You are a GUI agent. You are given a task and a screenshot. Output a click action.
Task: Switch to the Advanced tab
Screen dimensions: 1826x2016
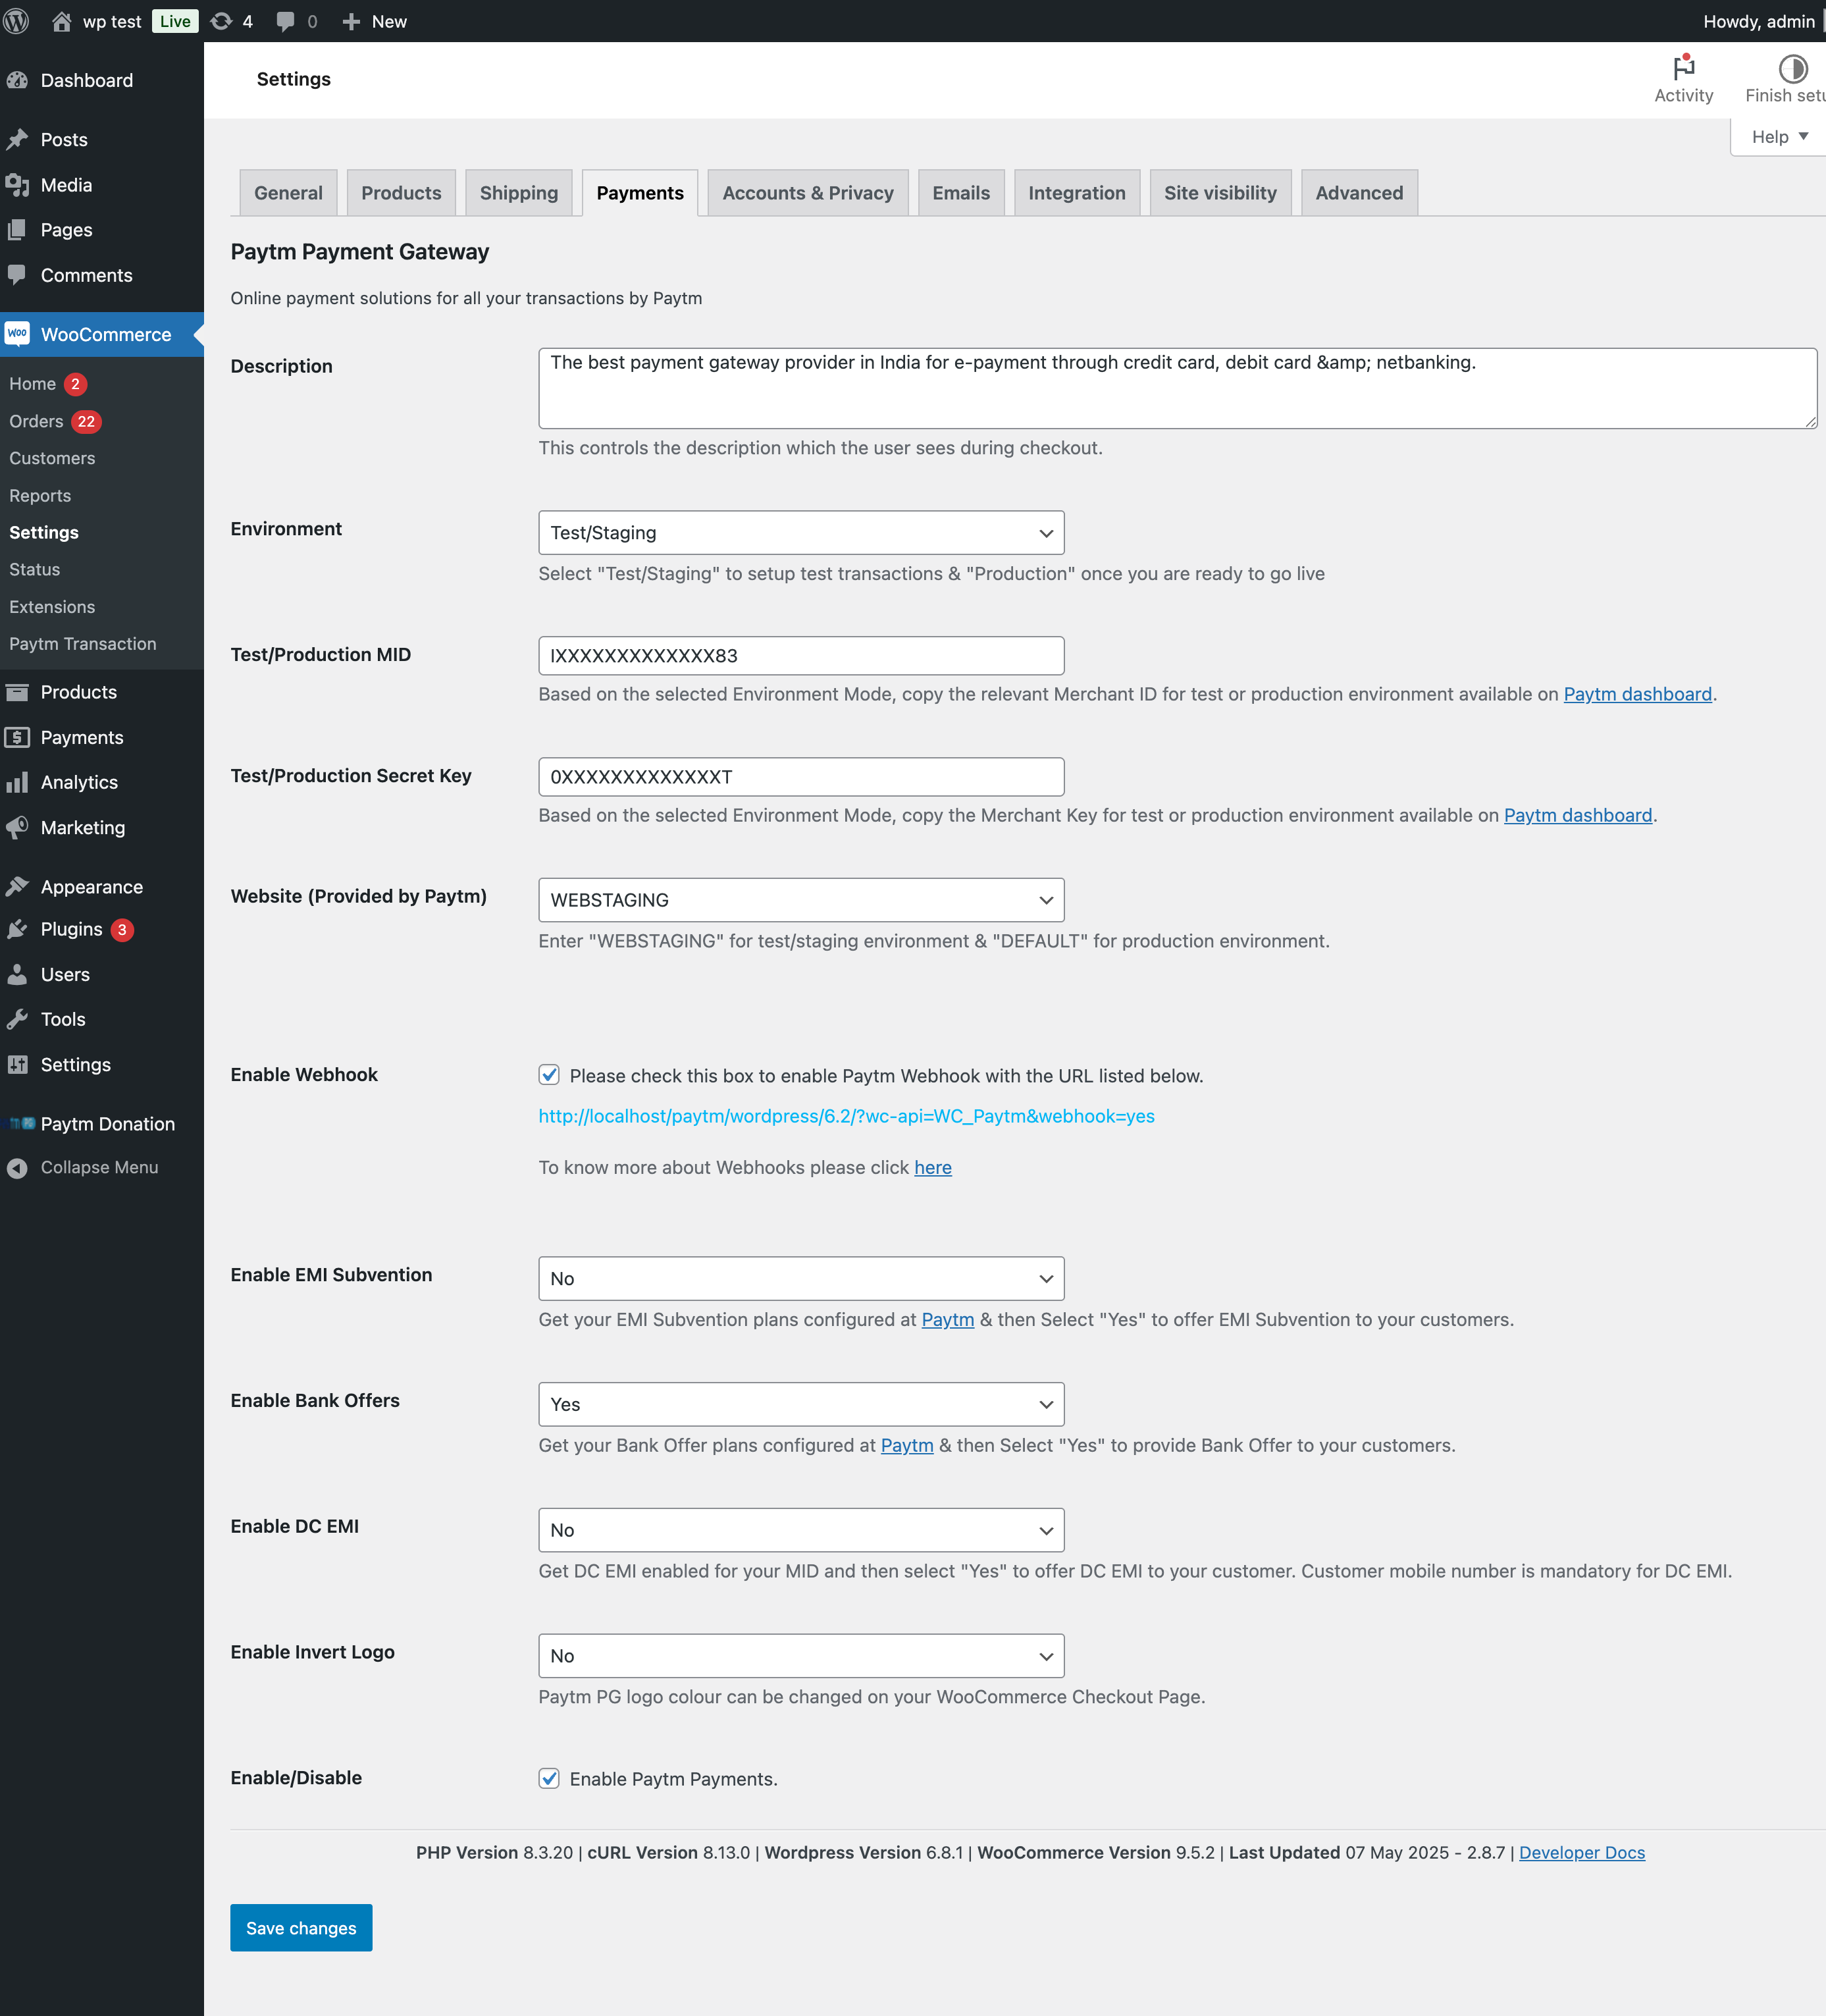click(1359, 193)
